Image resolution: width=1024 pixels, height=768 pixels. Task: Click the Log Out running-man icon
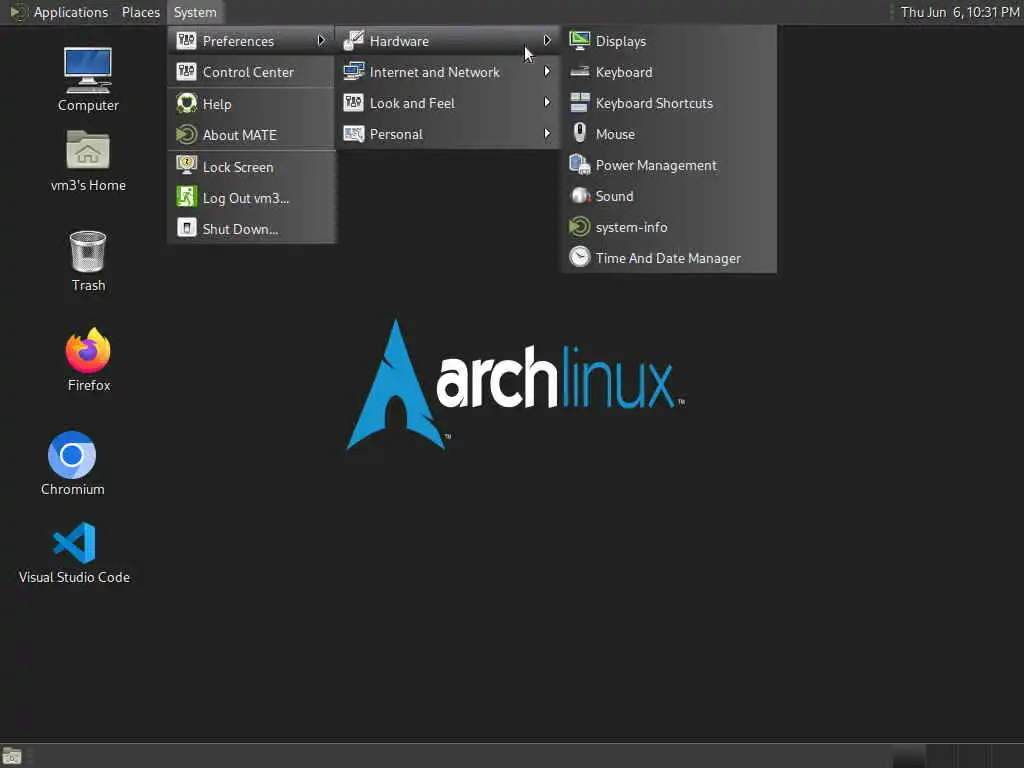(186, 197)
